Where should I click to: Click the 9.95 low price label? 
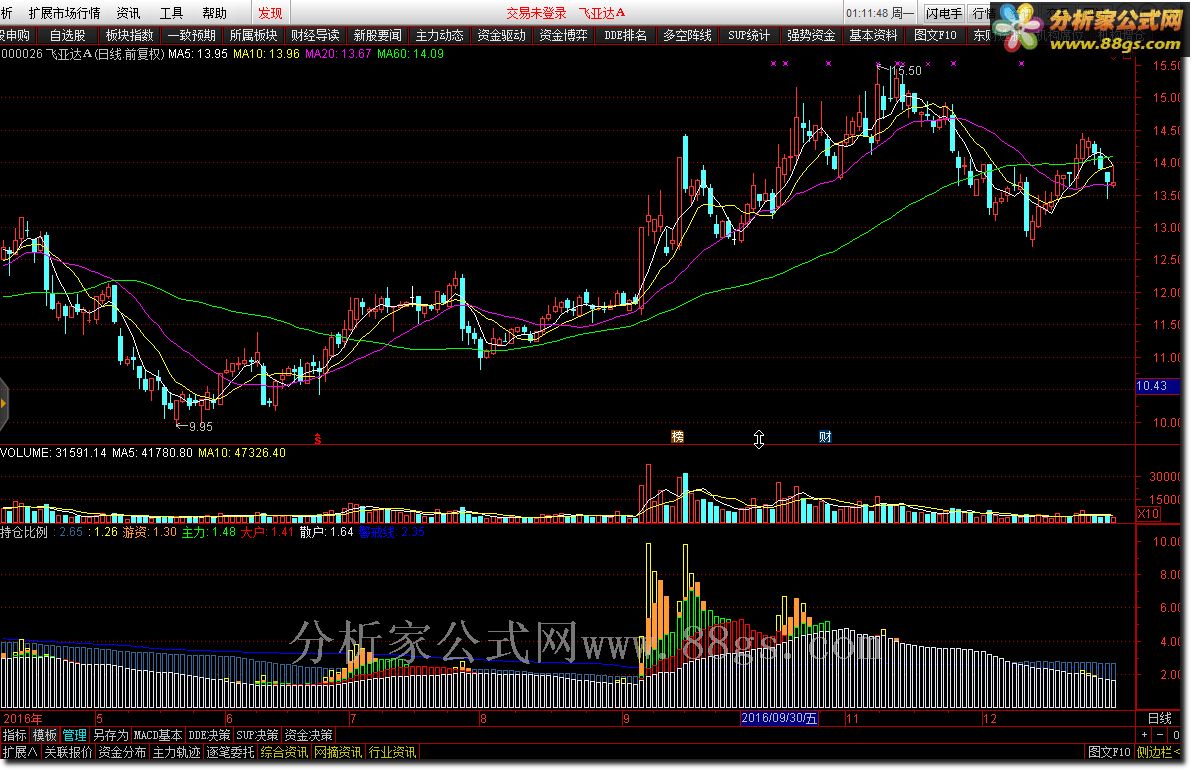click(x=201, y=426)
